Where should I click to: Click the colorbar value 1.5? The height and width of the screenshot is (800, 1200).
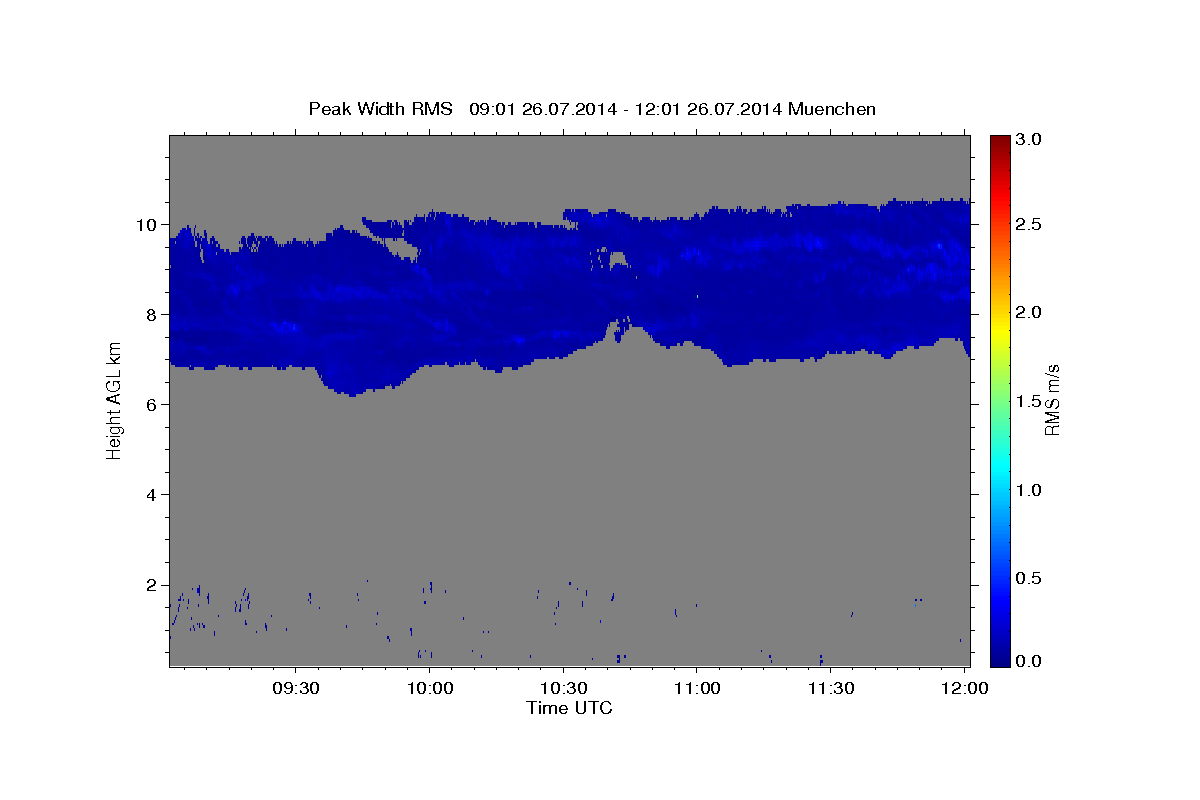[x=1028, y=401]
